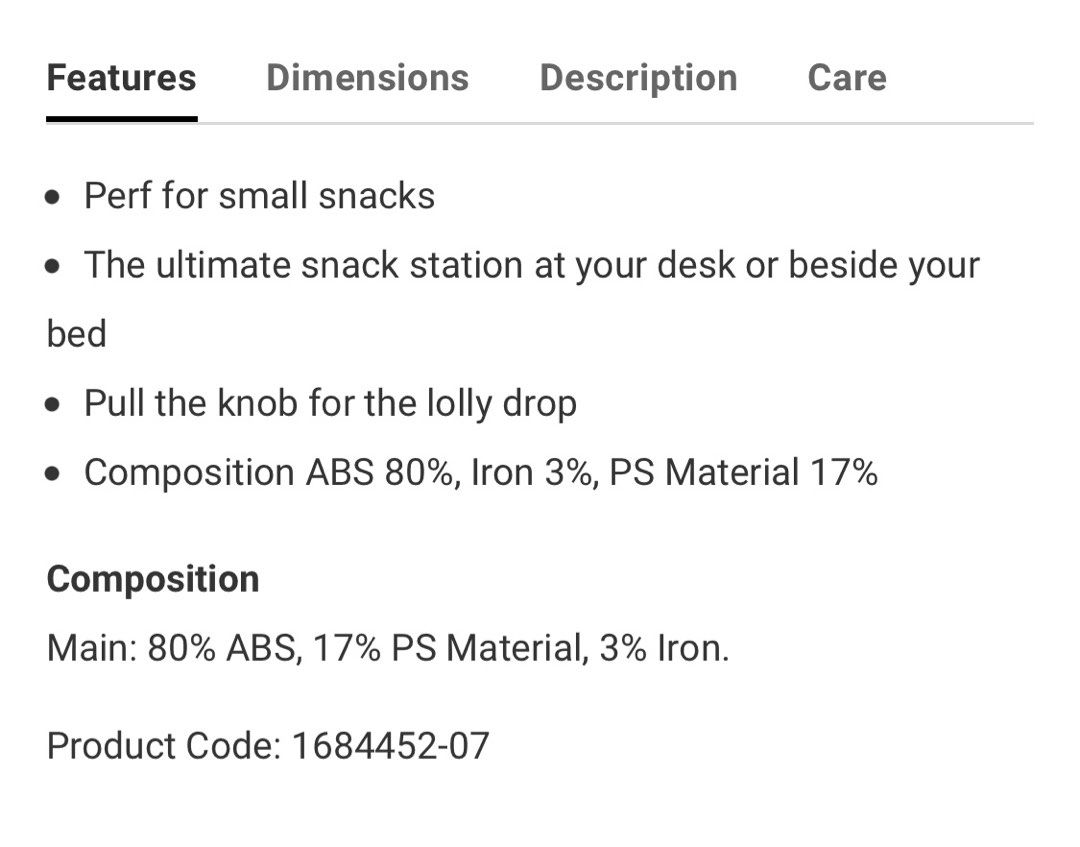Viewport: 1080px width, 847px height.
Task: Open the Features tab
Action: point(121,78)
